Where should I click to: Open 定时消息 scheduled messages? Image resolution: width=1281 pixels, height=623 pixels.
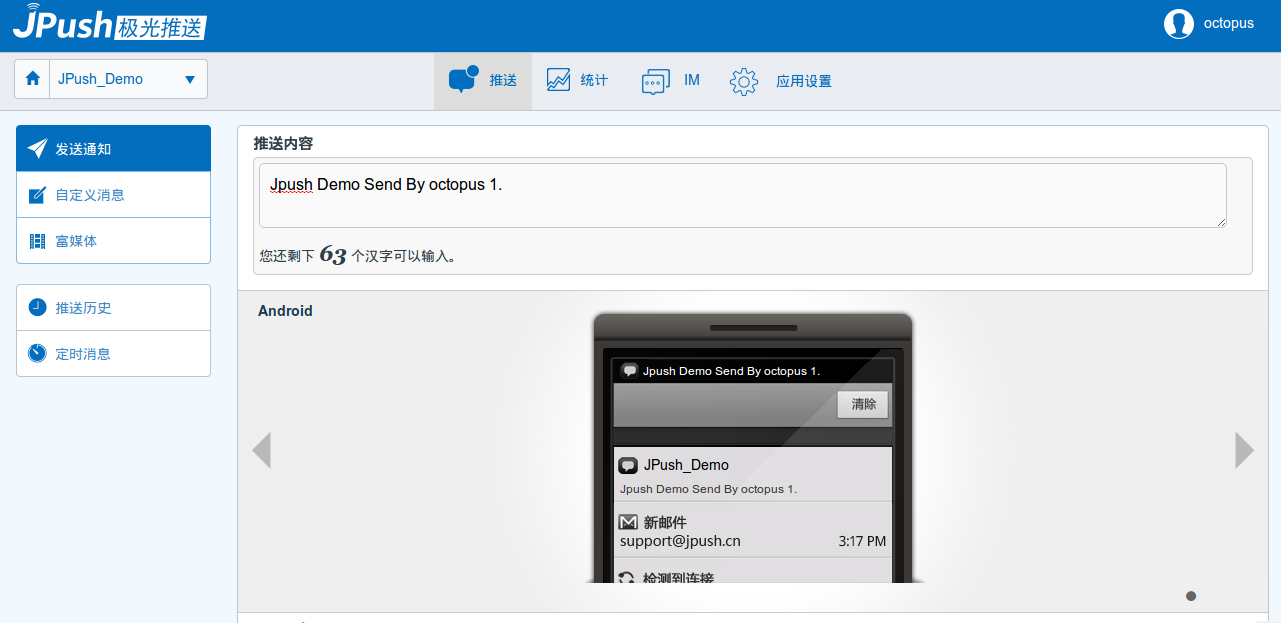coord(113,354)
